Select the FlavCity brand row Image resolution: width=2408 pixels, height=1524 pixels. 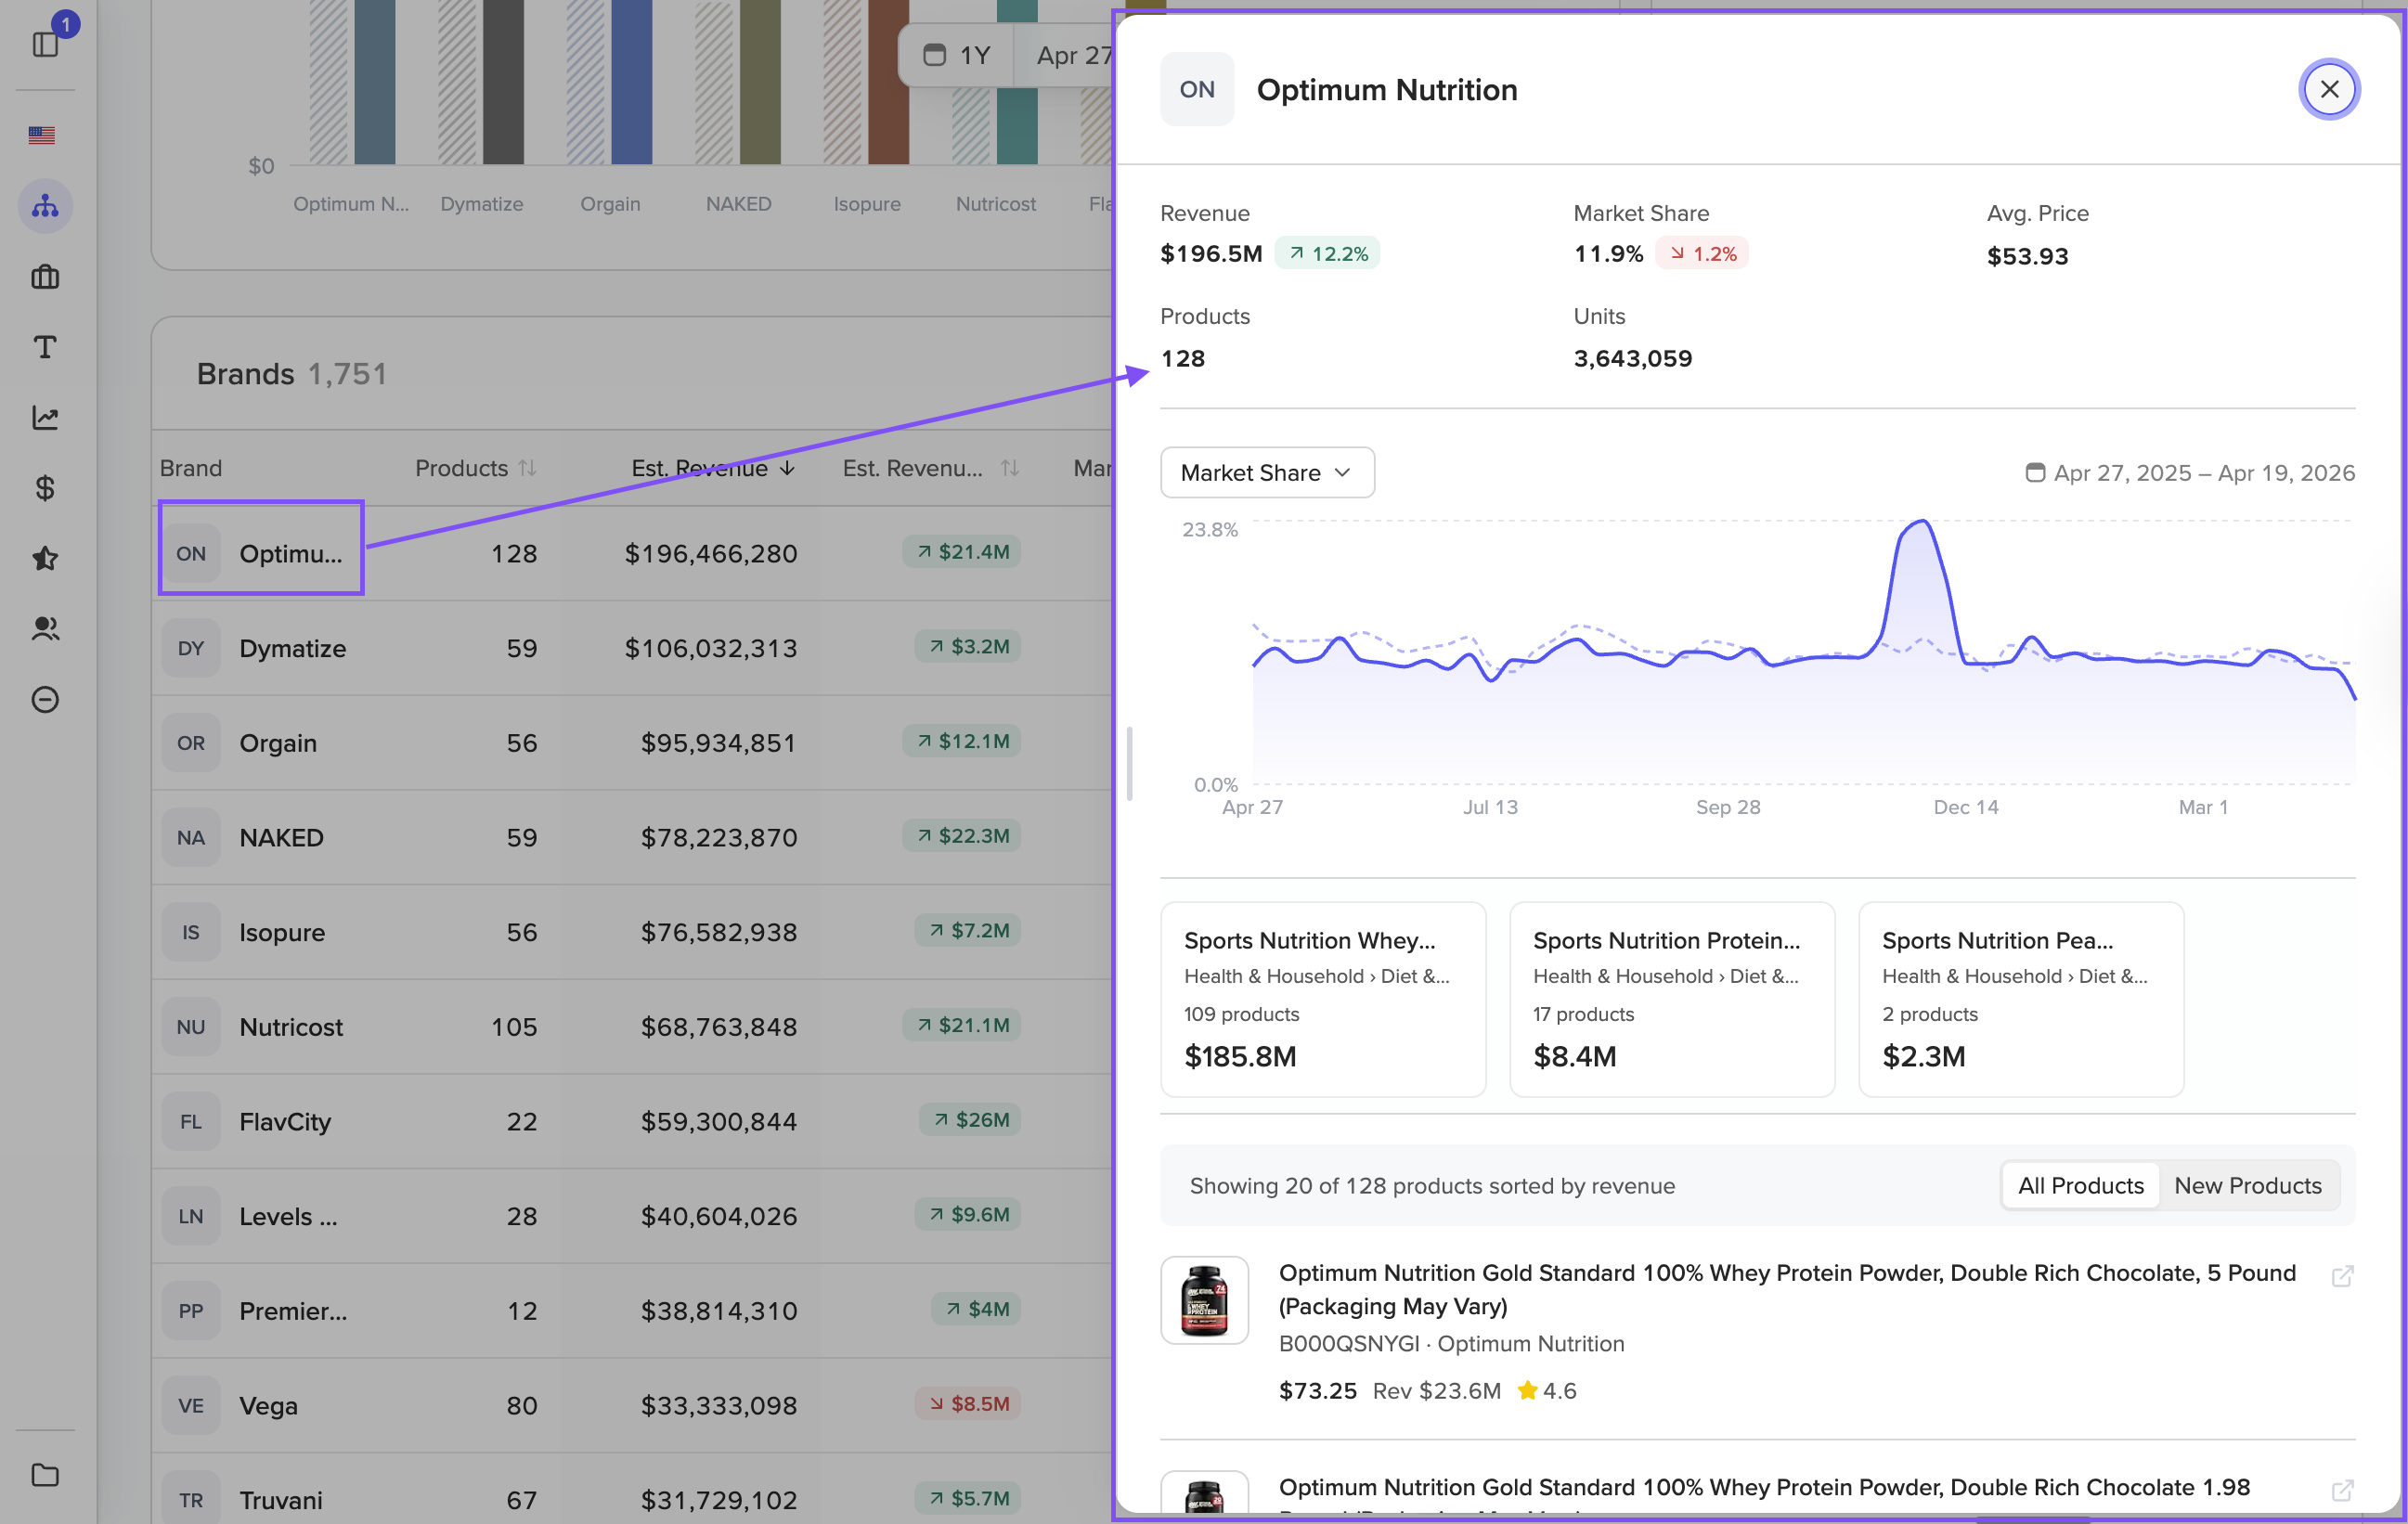point(632,1121)
